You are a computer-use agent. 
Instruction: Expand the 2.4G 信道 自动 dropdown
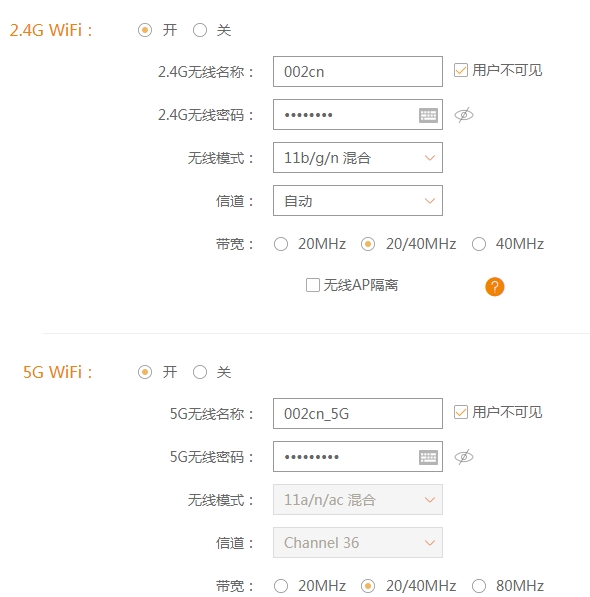pos(358,201)
